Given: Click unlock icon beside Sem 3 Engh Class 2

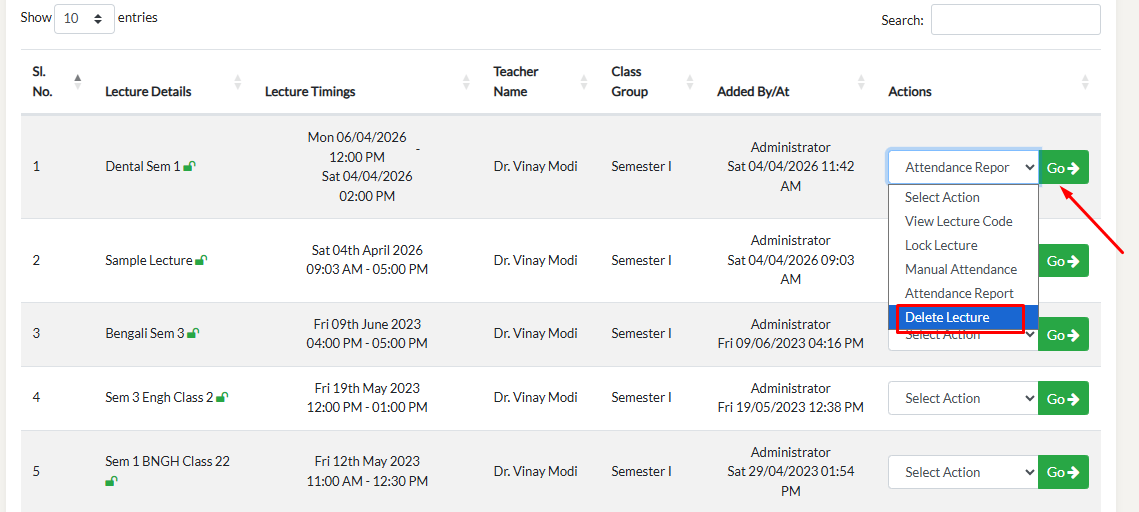Looking at the screenshot, I should pyautogui.click(x=222, y=398).
